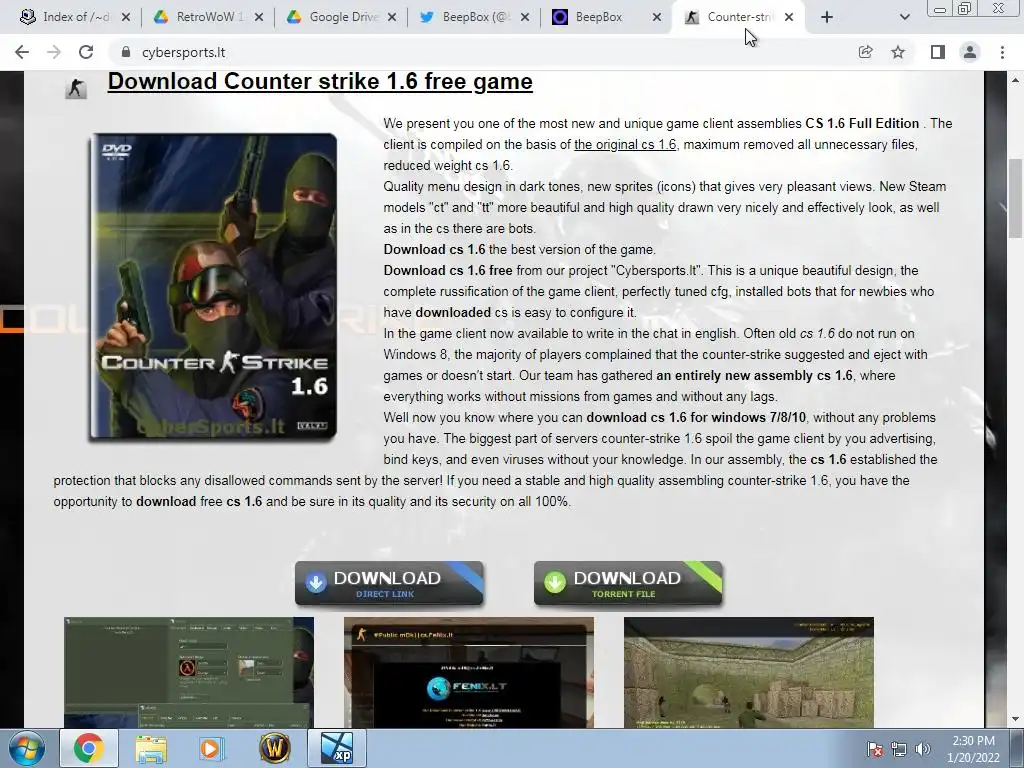Open Windows Media Player taskbar icon
Viewport: 1024px width, 768px height.
click(x=211, y=749)
